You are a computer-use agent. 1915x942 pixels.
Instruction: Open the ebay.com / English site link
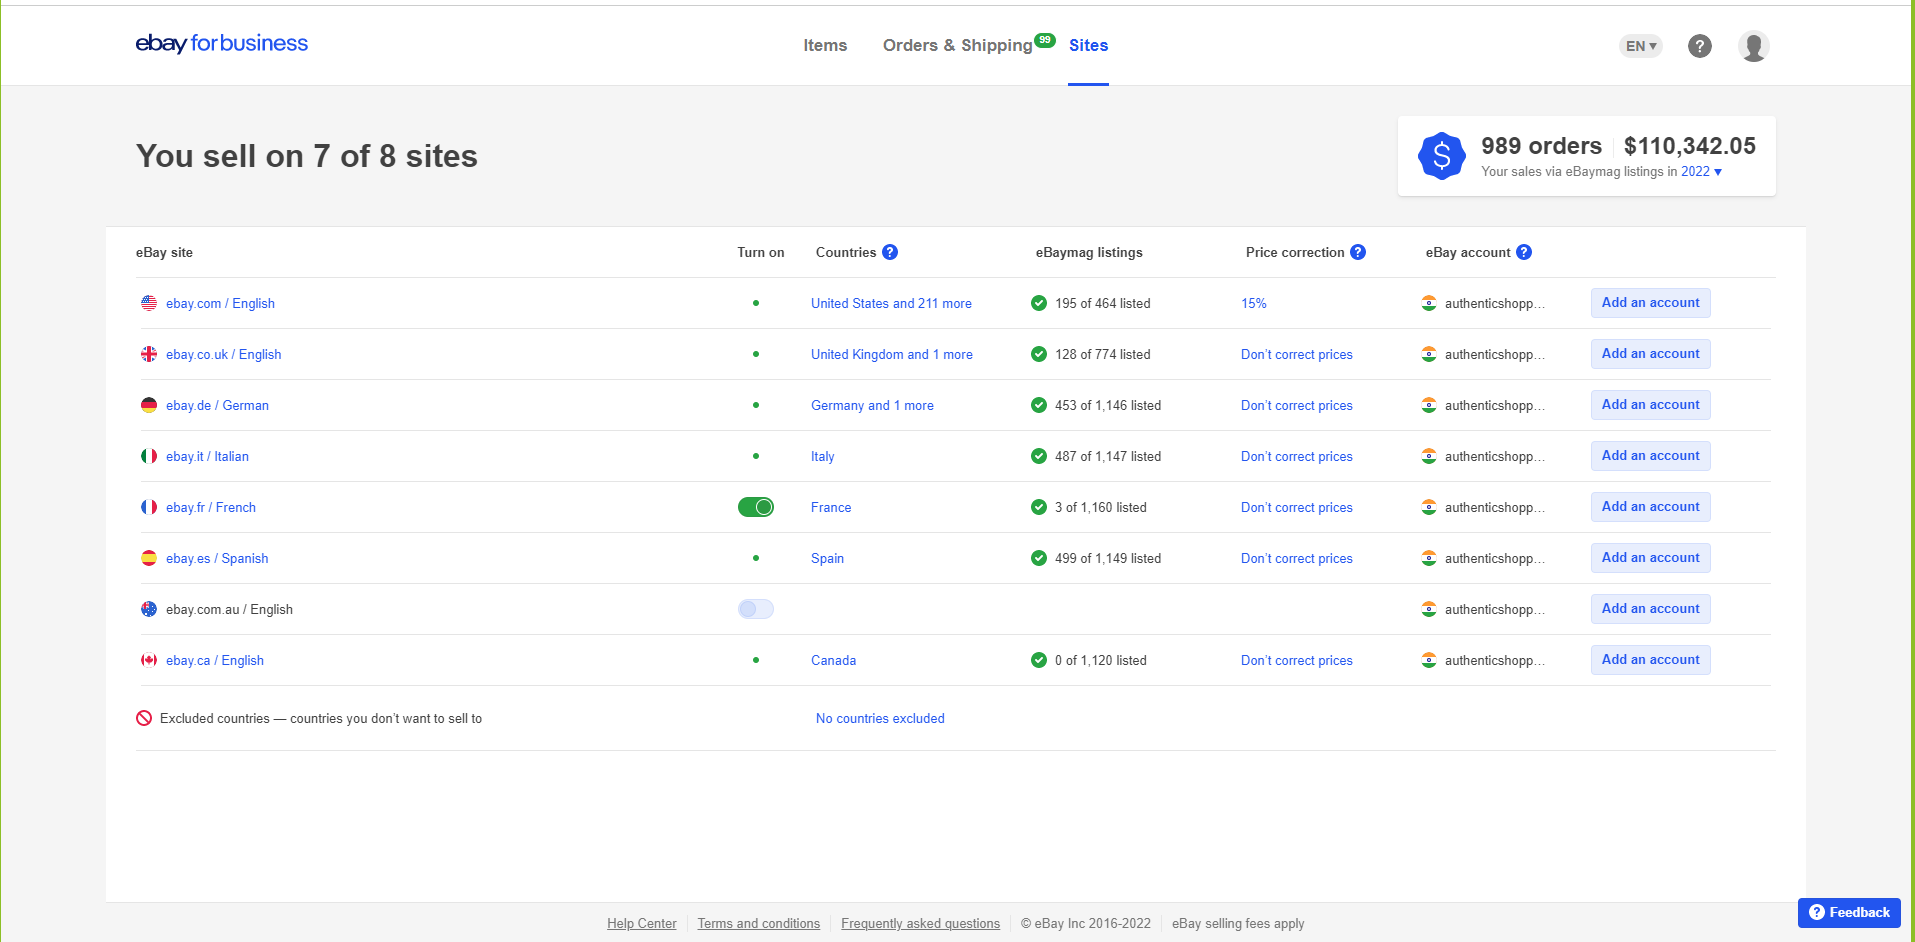tap(220, 303)
